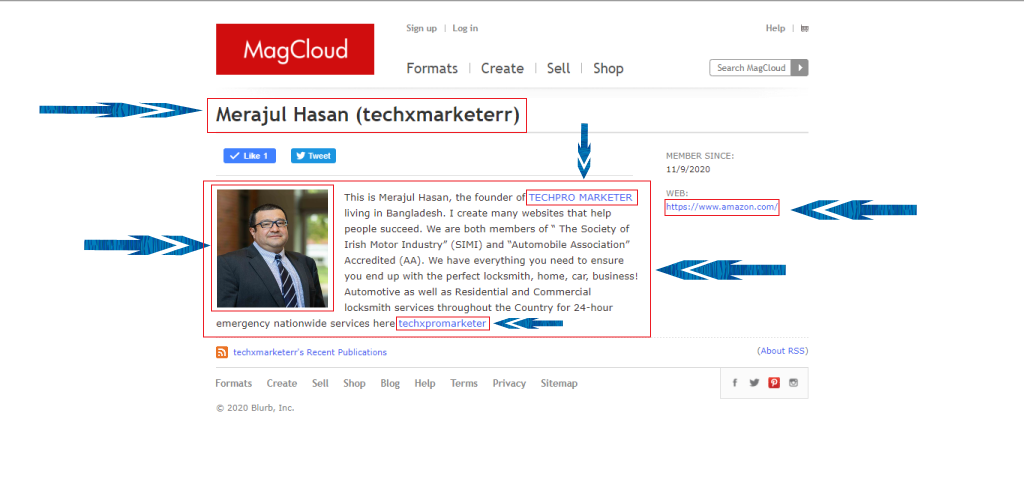This screenshot has width=1024, height=477.
Task: Click the orange RSS feed icon
Action: pos(222,352)
